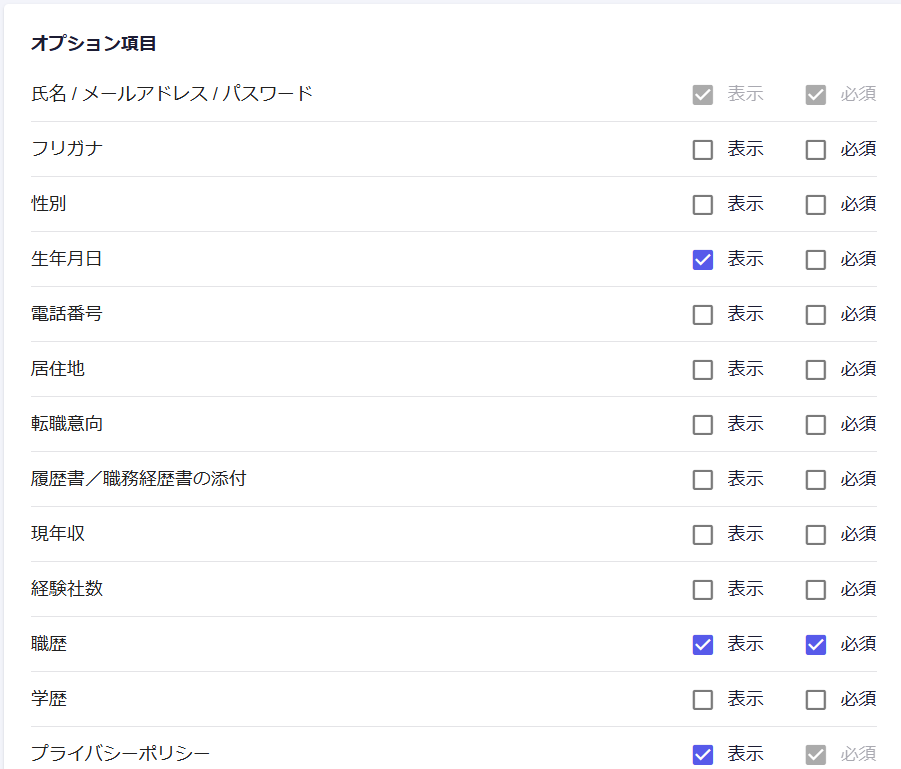Check 表示 for 現年収
This screenshot has width=901, height=769.
tap(703, 535)
